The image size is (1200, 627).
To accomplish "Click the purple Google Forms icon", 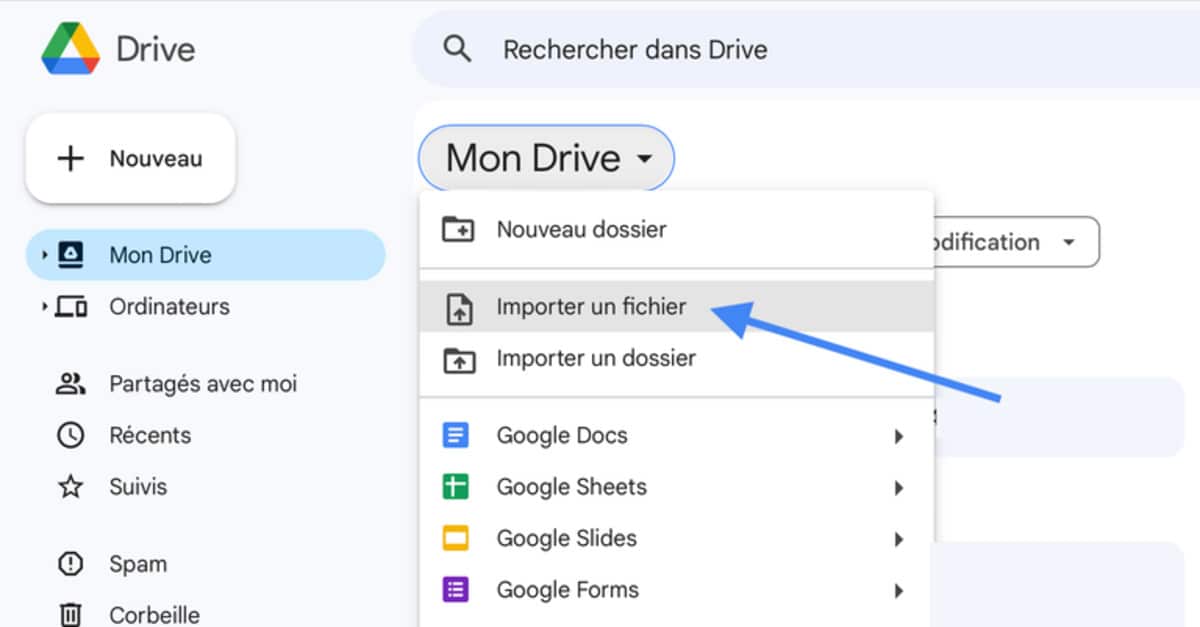I will point(456,590).
